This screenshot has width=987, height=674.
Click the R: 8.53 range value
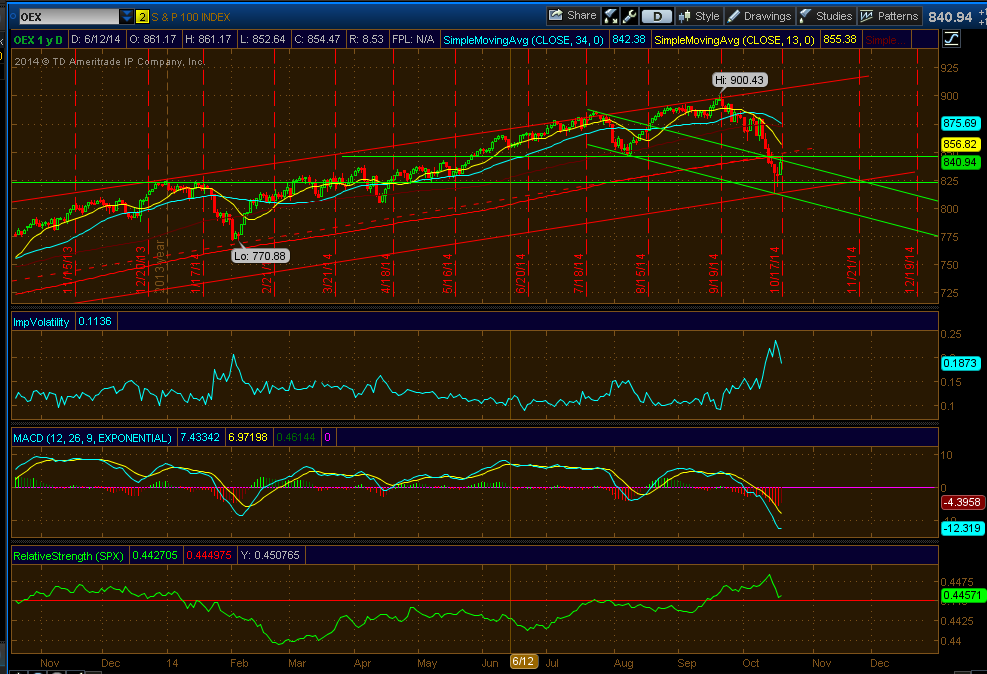pos(366,40)
